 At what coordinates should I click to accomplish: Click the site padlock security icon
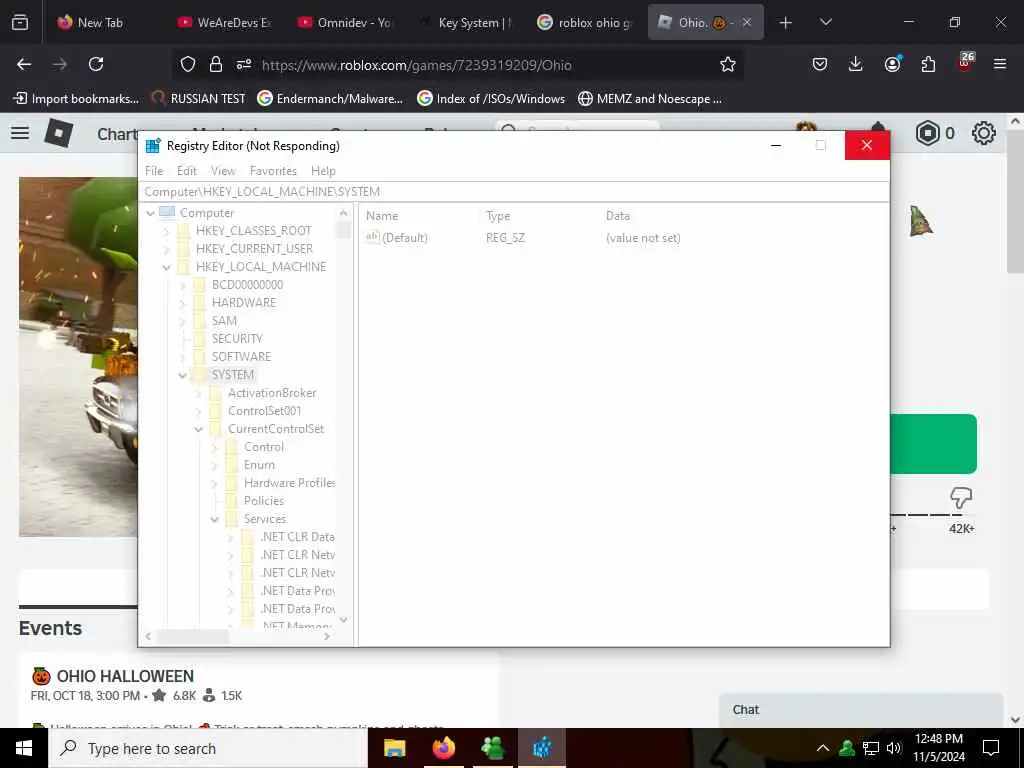216,64
